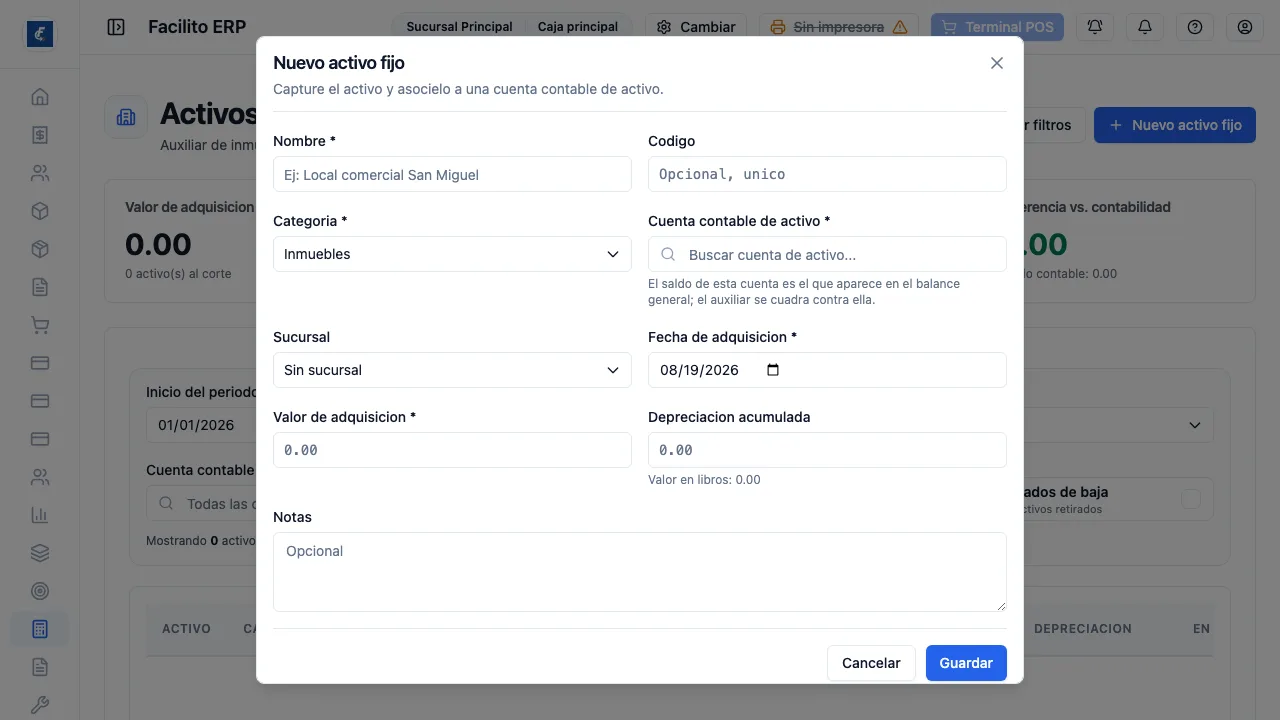Click inside the Notas textarea

640,572
